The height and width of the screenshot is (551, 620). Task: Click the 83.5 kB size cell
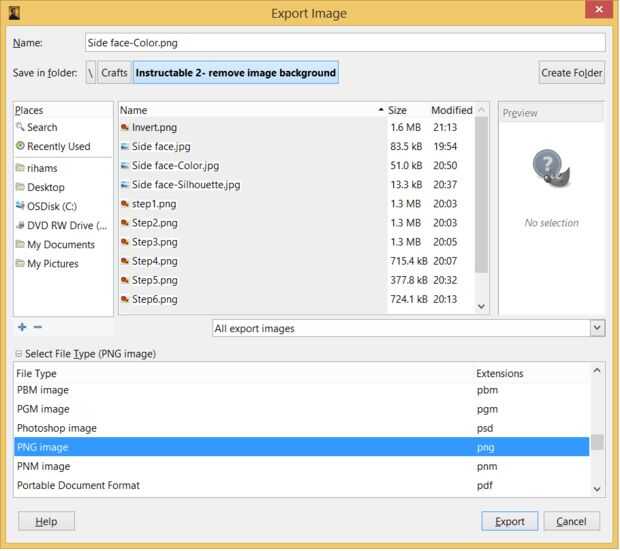pyautogui.click(x=406, y=146)
